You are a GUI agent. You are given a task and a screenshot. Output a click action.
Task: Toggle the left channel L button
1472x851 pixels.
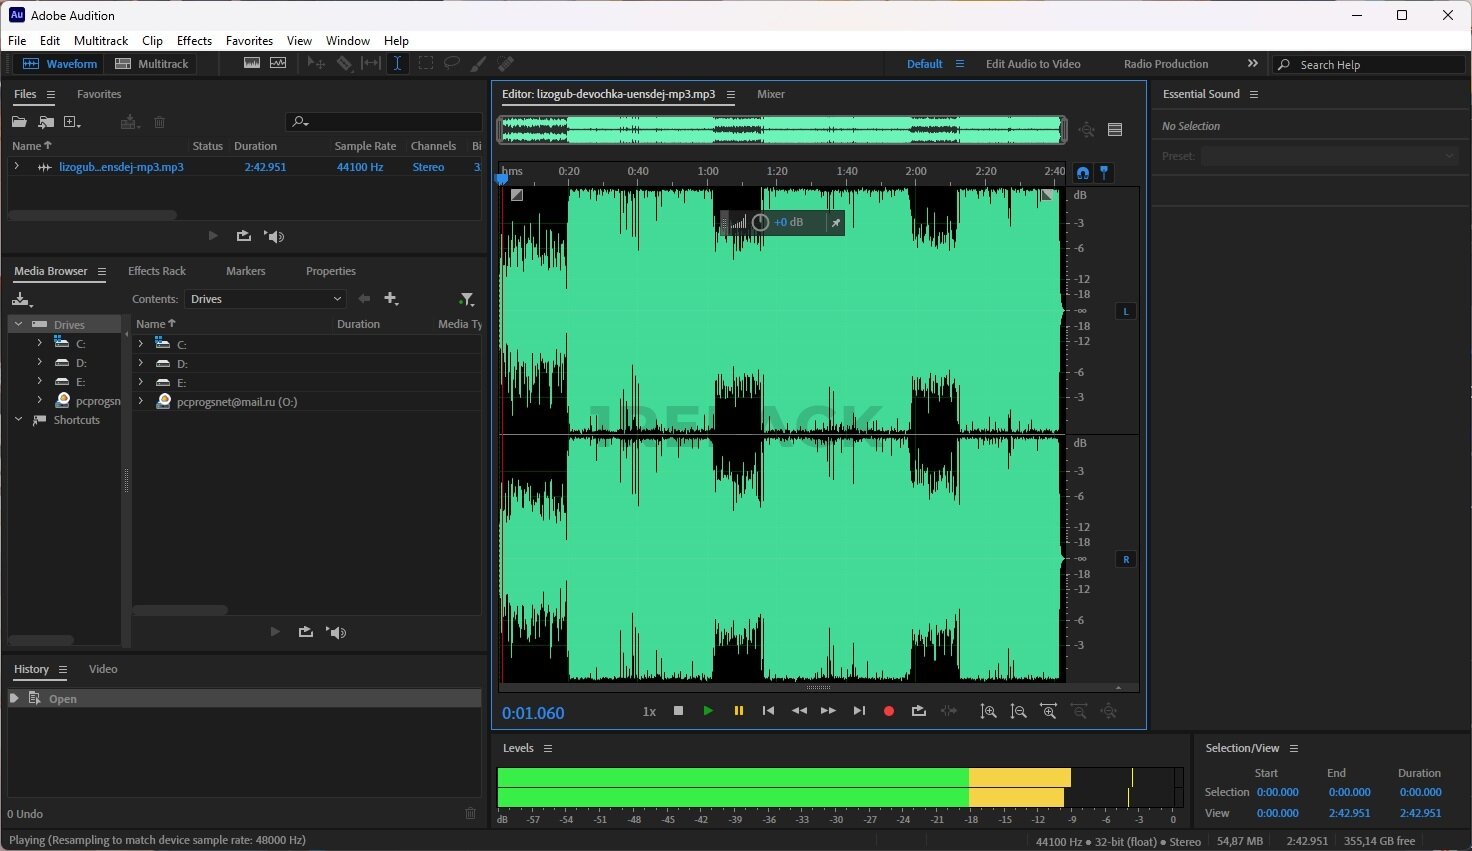coord(1126,311)
